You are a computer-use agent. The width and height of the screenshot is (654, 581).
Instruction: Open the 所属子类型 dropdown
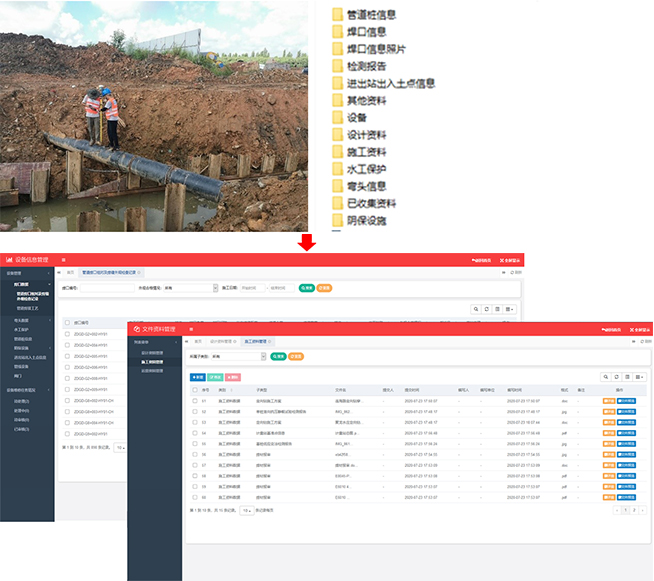tap(237, 355)
